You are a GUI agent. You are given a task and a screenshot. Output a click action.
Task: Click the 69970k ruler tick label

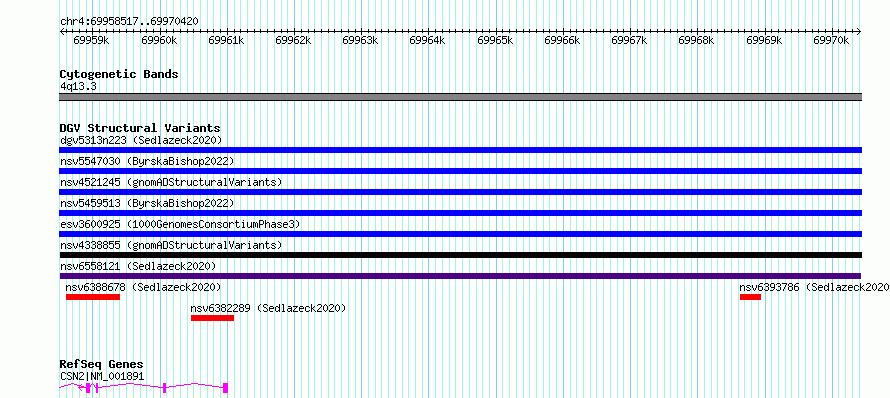[x=831, y=40]
